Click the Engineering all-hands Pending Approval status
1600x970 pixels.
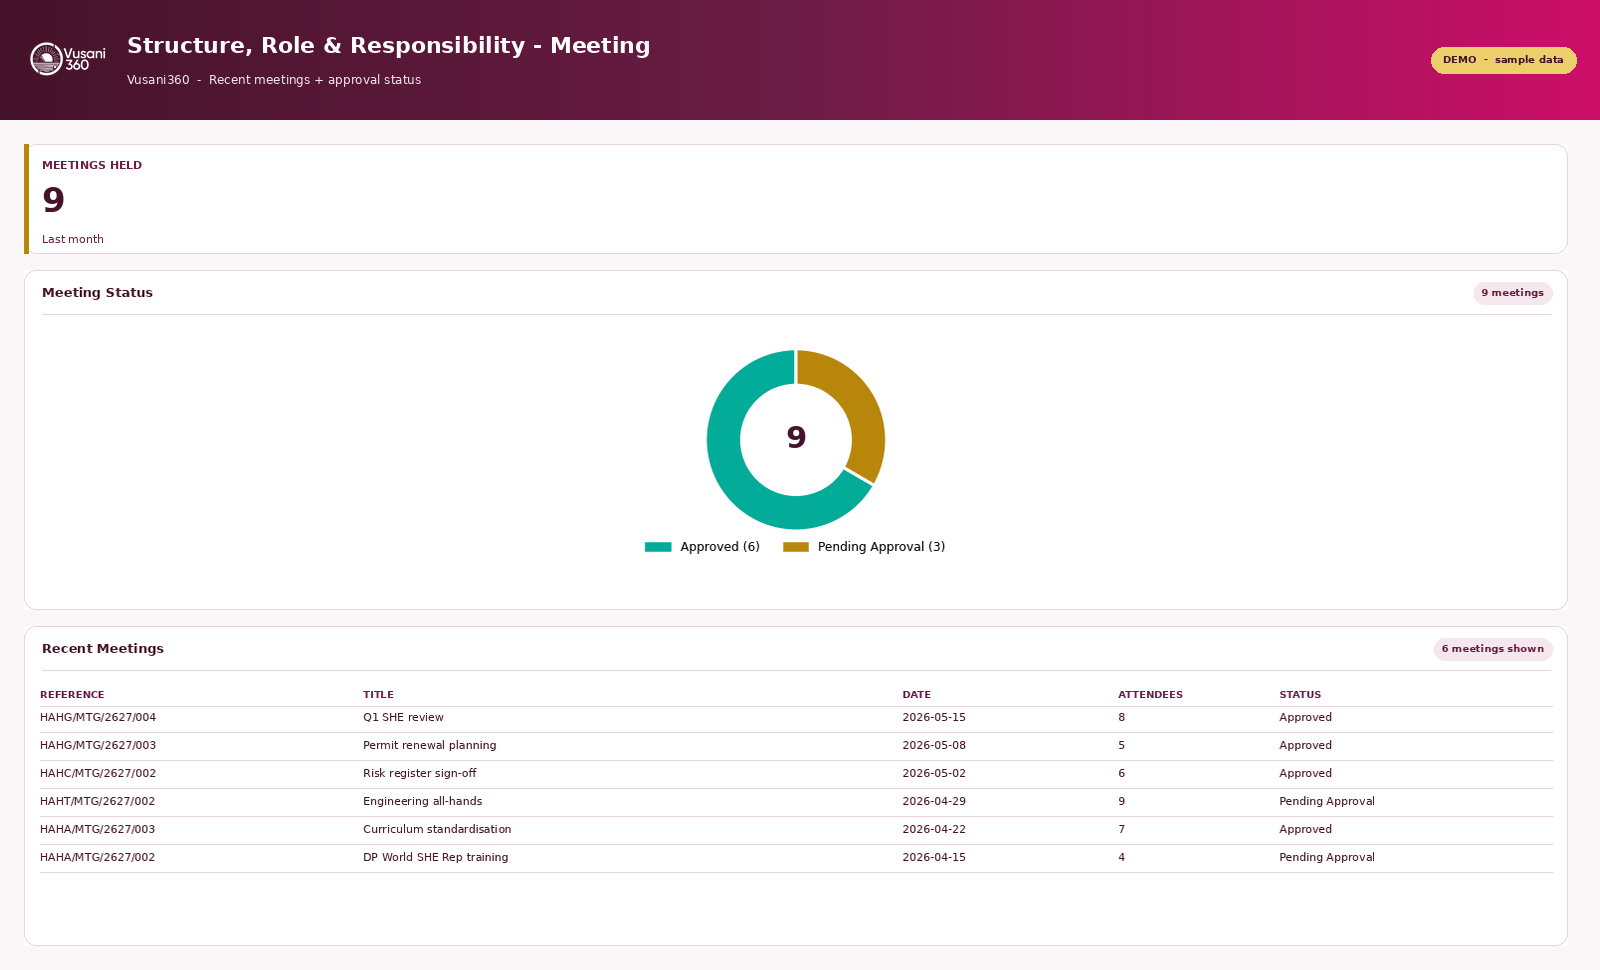click(1327, 802)
